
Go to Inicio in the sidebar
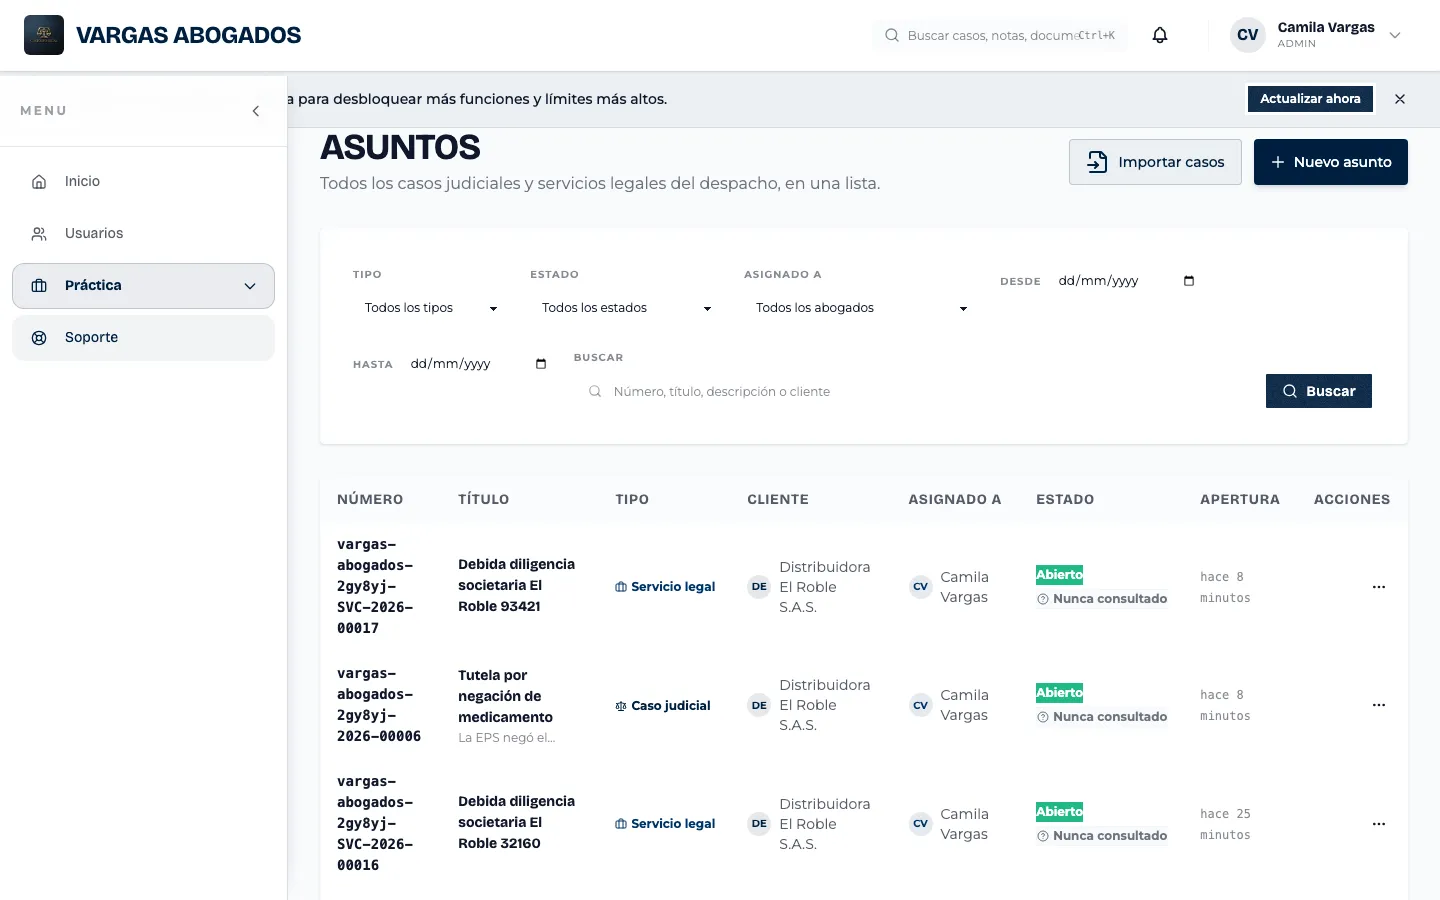click(143, 181)
